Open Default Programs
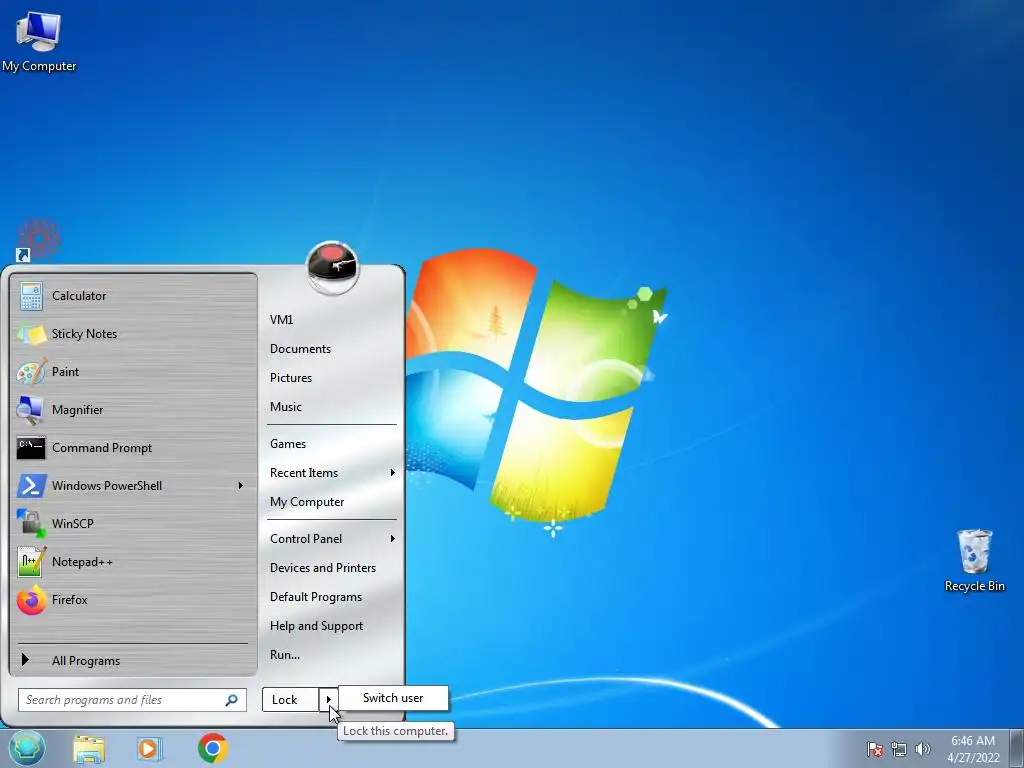1024x768 pixels. tap(316, 597)
